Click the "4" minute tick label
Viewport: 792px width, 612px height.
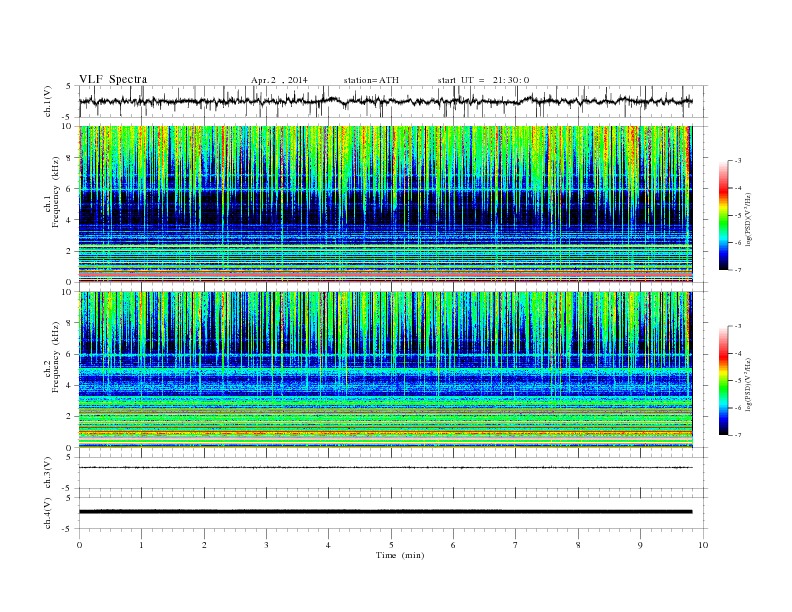pos(329,545)
